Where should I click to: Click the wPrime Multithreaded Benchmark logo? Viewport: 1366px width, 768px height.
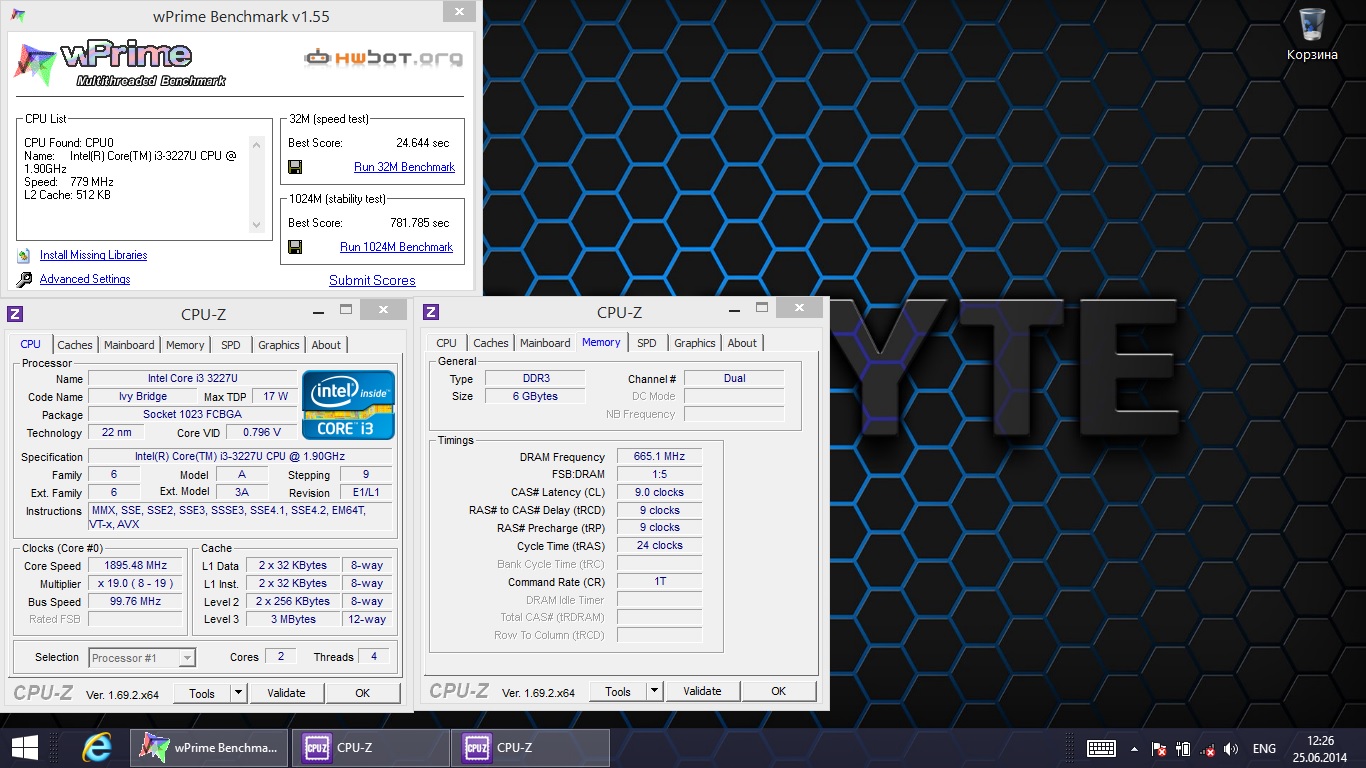click(120, 63)
